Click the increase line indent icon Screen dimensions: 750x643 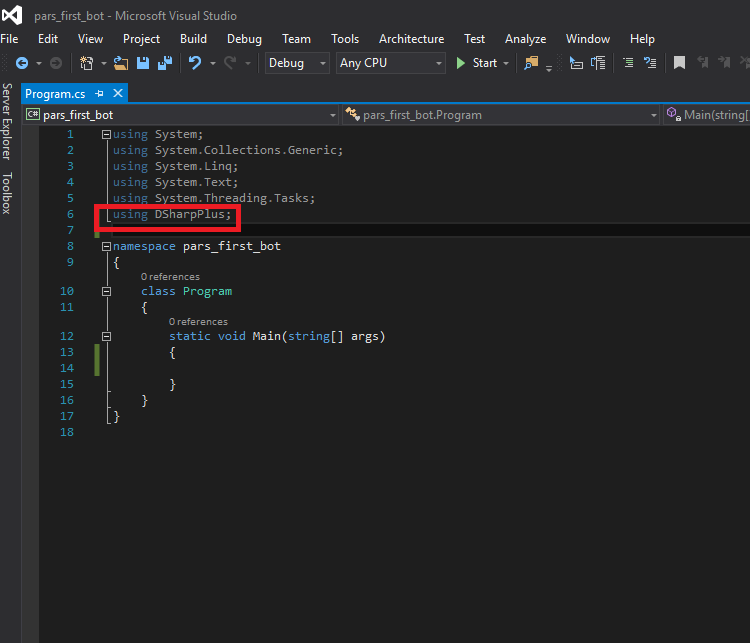pyautogui.click(x=650, y=63)
